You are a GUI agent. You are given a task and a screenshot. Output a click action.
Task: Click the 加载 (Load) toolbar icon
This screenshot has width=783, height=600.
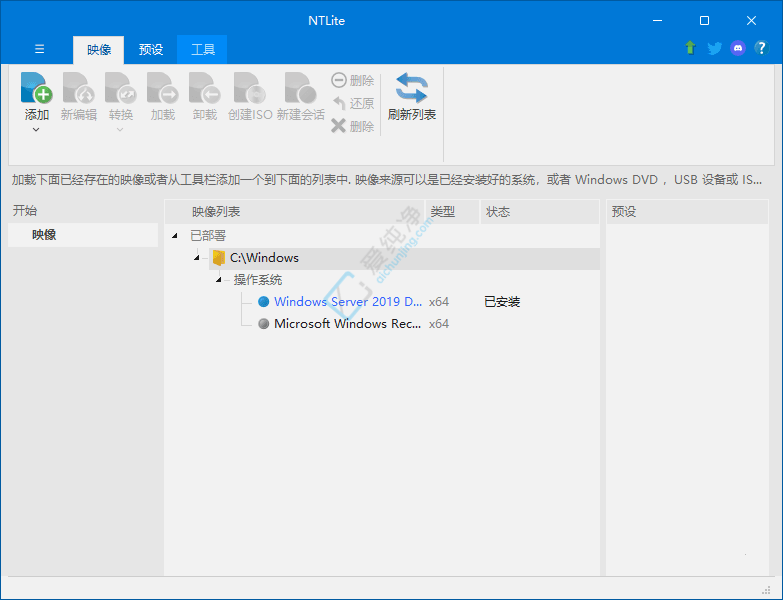162,88
